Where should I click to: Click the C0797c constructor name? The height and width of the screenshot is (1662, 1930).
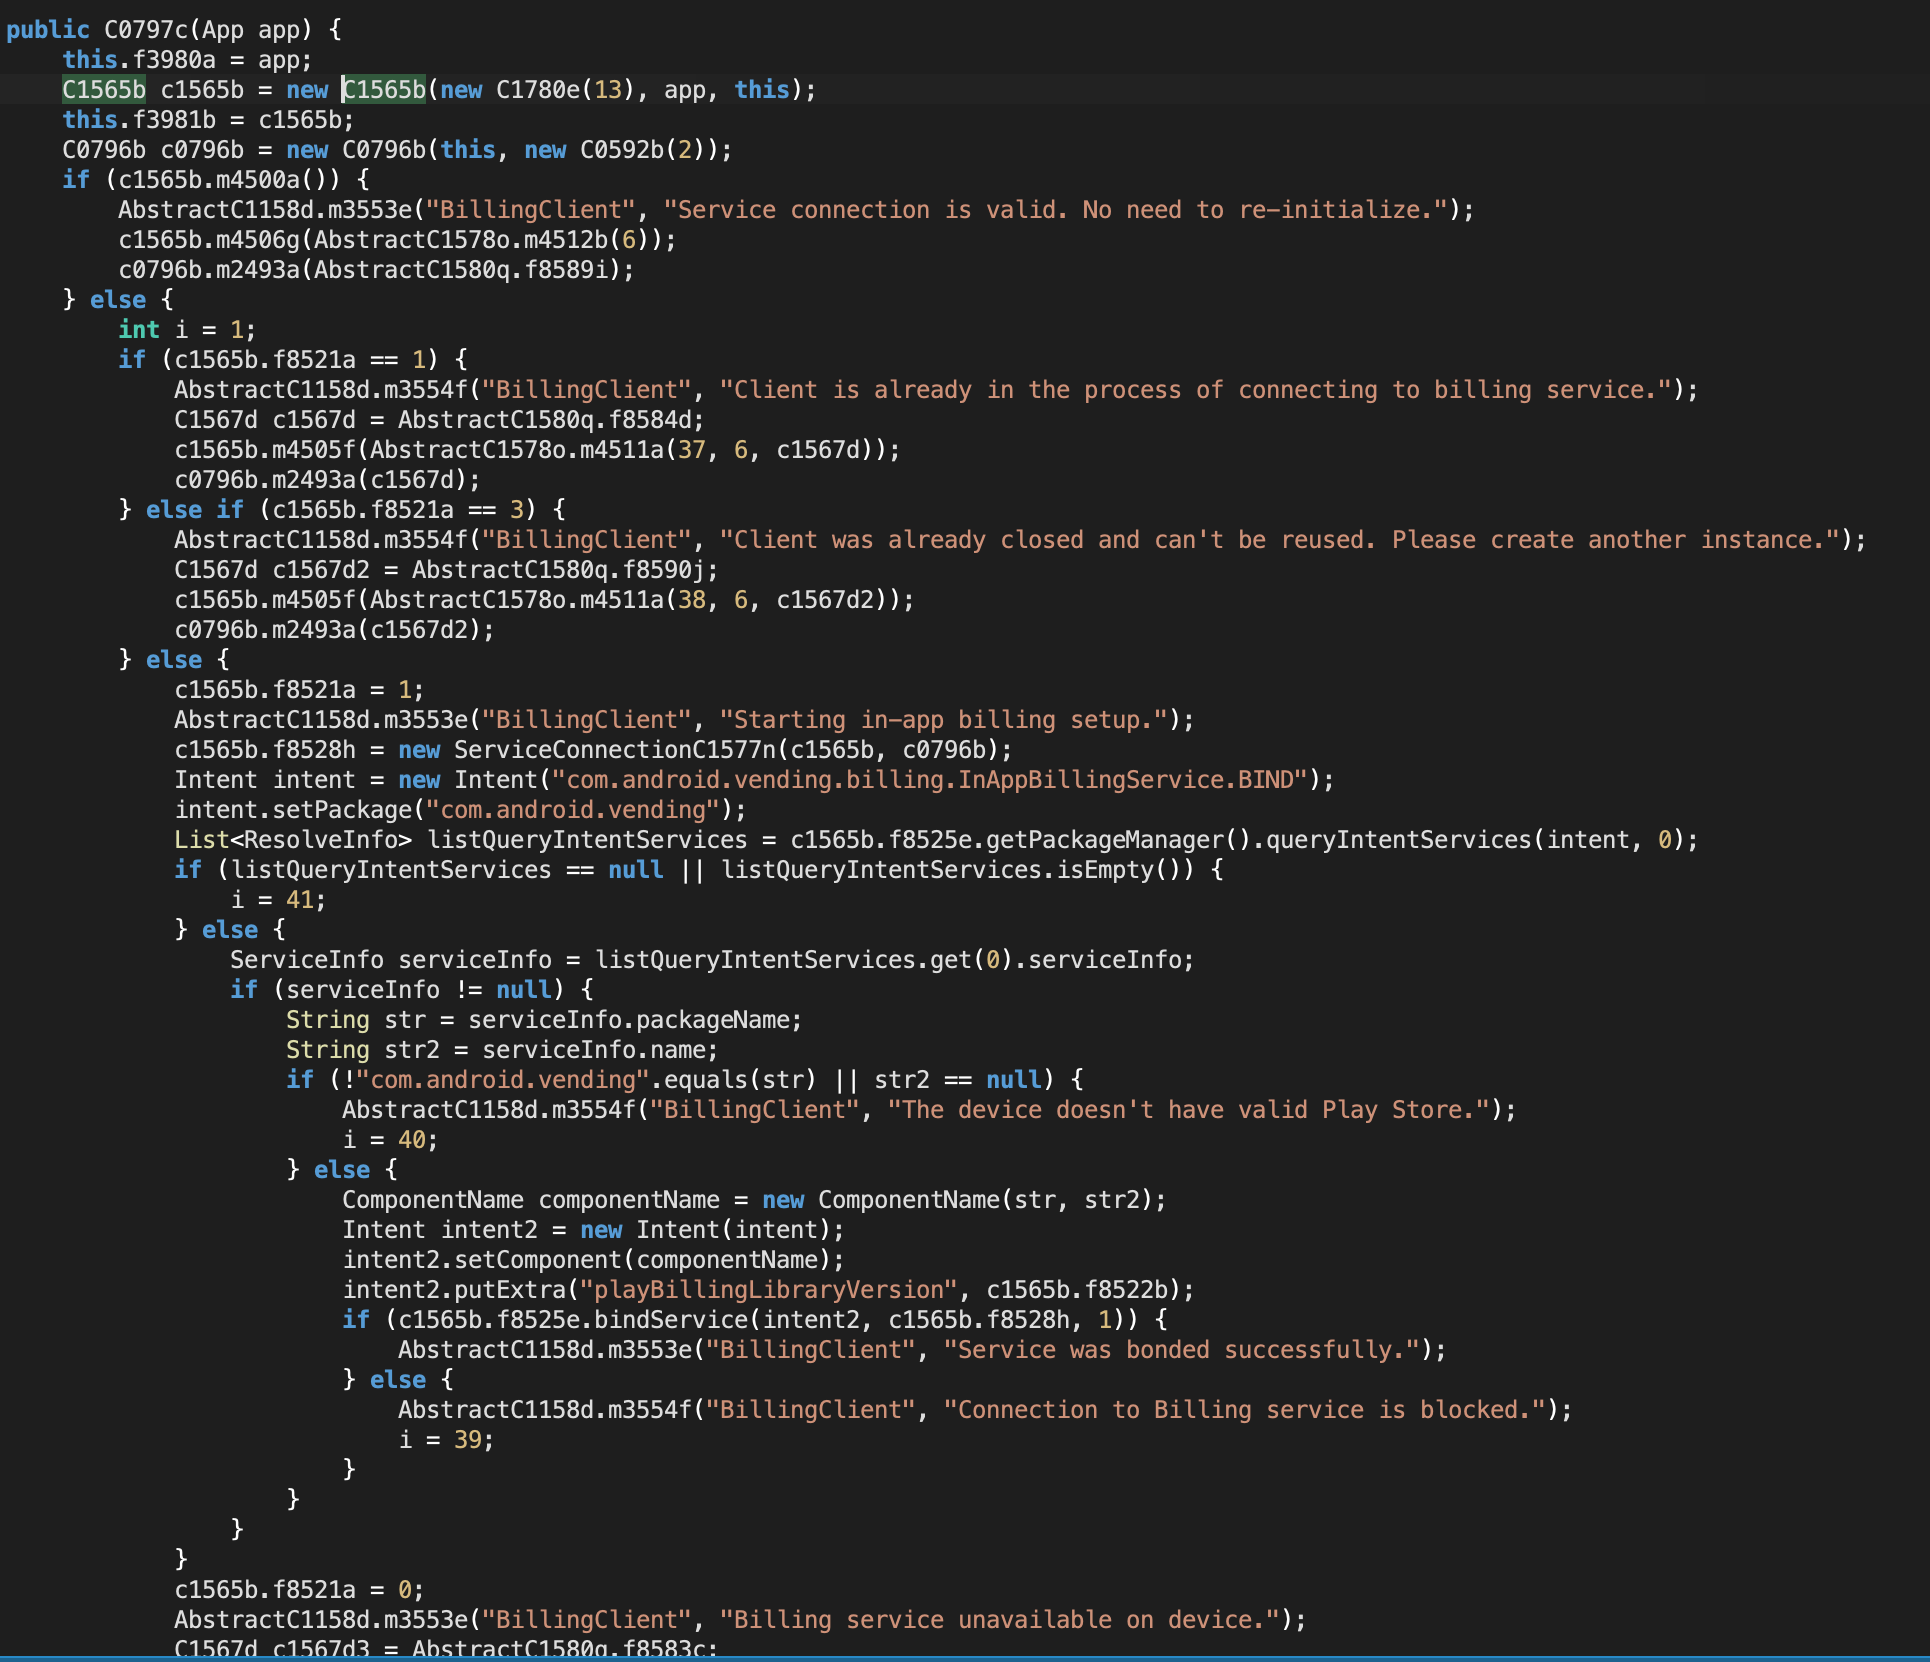point(146,30)
